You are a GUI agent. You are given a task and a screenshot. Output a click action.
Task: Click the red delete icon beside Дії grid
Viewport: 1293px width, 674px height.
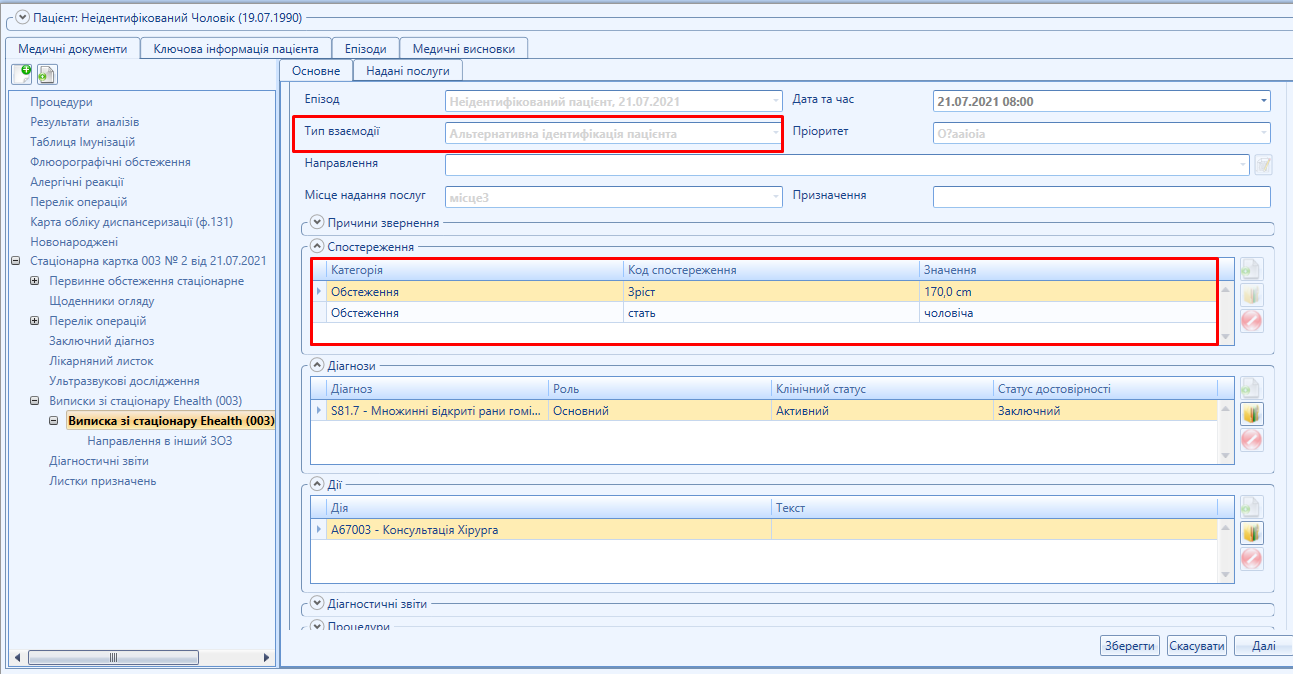click(x=1251, y=559)
